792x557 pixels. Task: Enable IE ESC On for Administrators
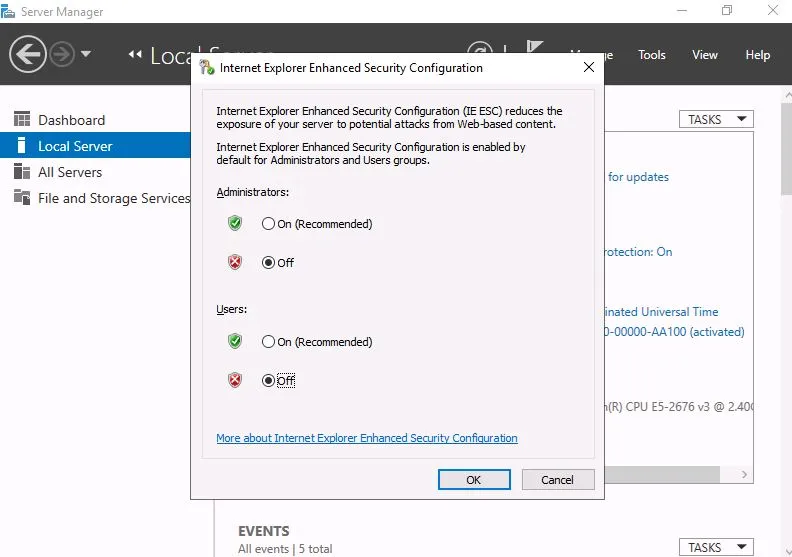point(268,224)
